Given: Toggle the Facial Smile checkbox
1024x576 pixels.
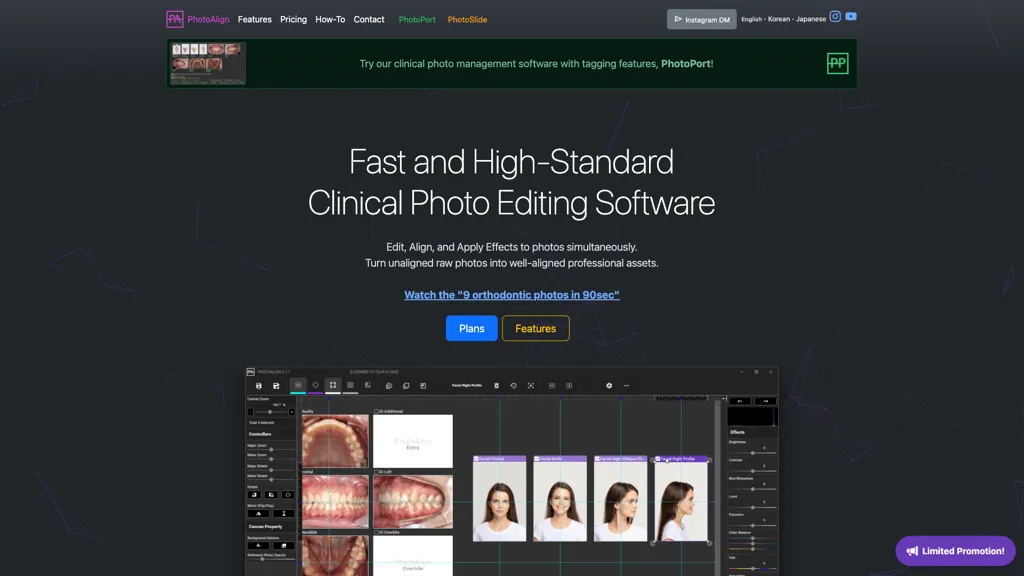Looking at the screenshot, I should (537, 459).
